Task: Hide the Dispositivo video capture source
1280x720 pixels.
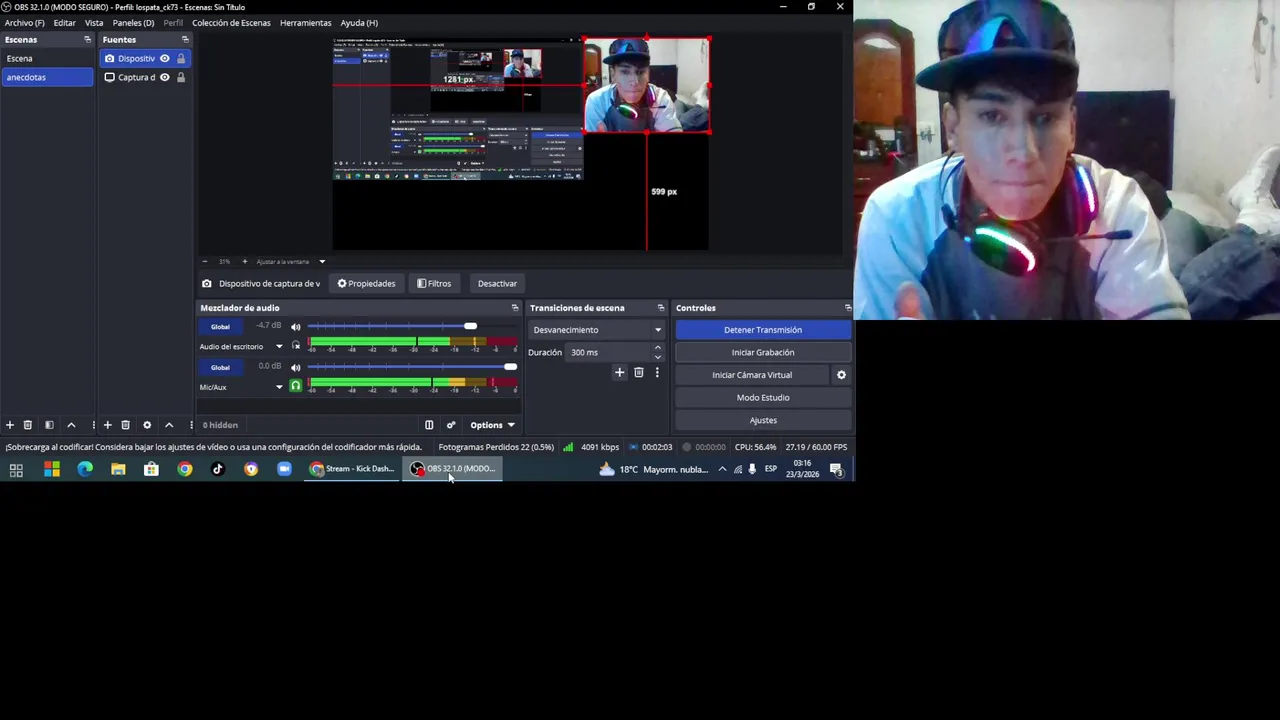Action: pos(165,58)
